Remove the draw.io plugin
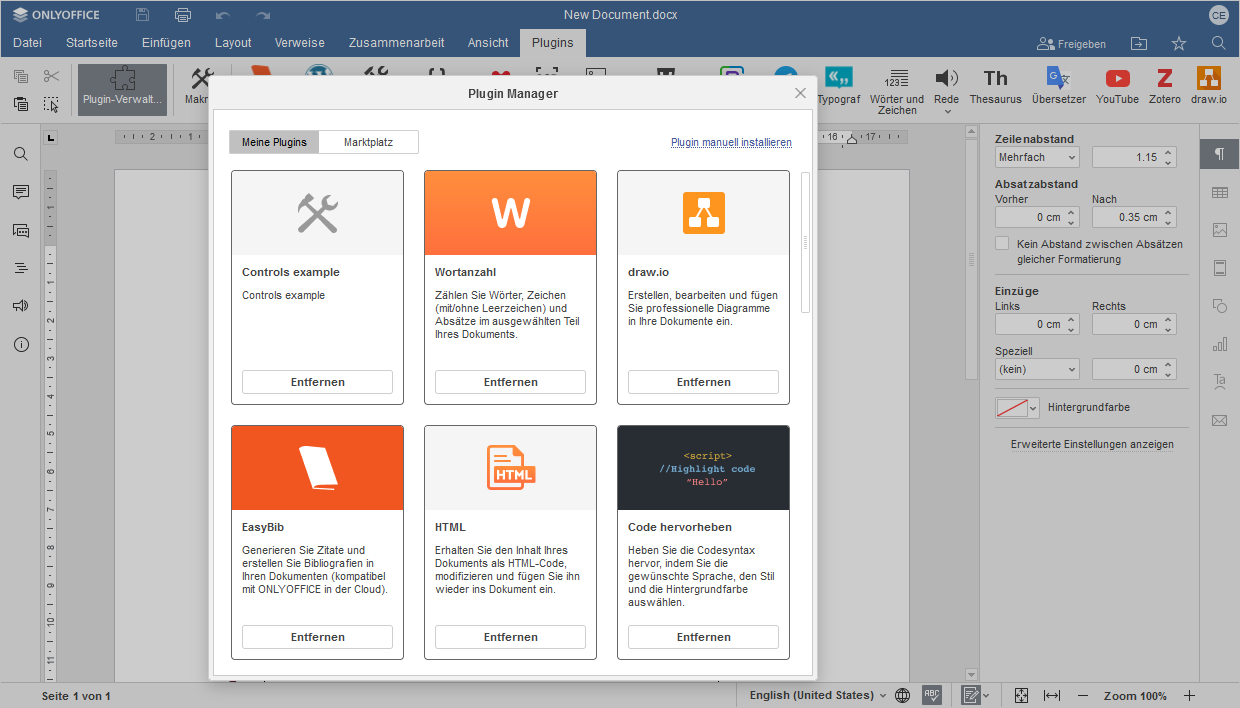This screenshot has width=1240, height=708. [x=703, y=382]
